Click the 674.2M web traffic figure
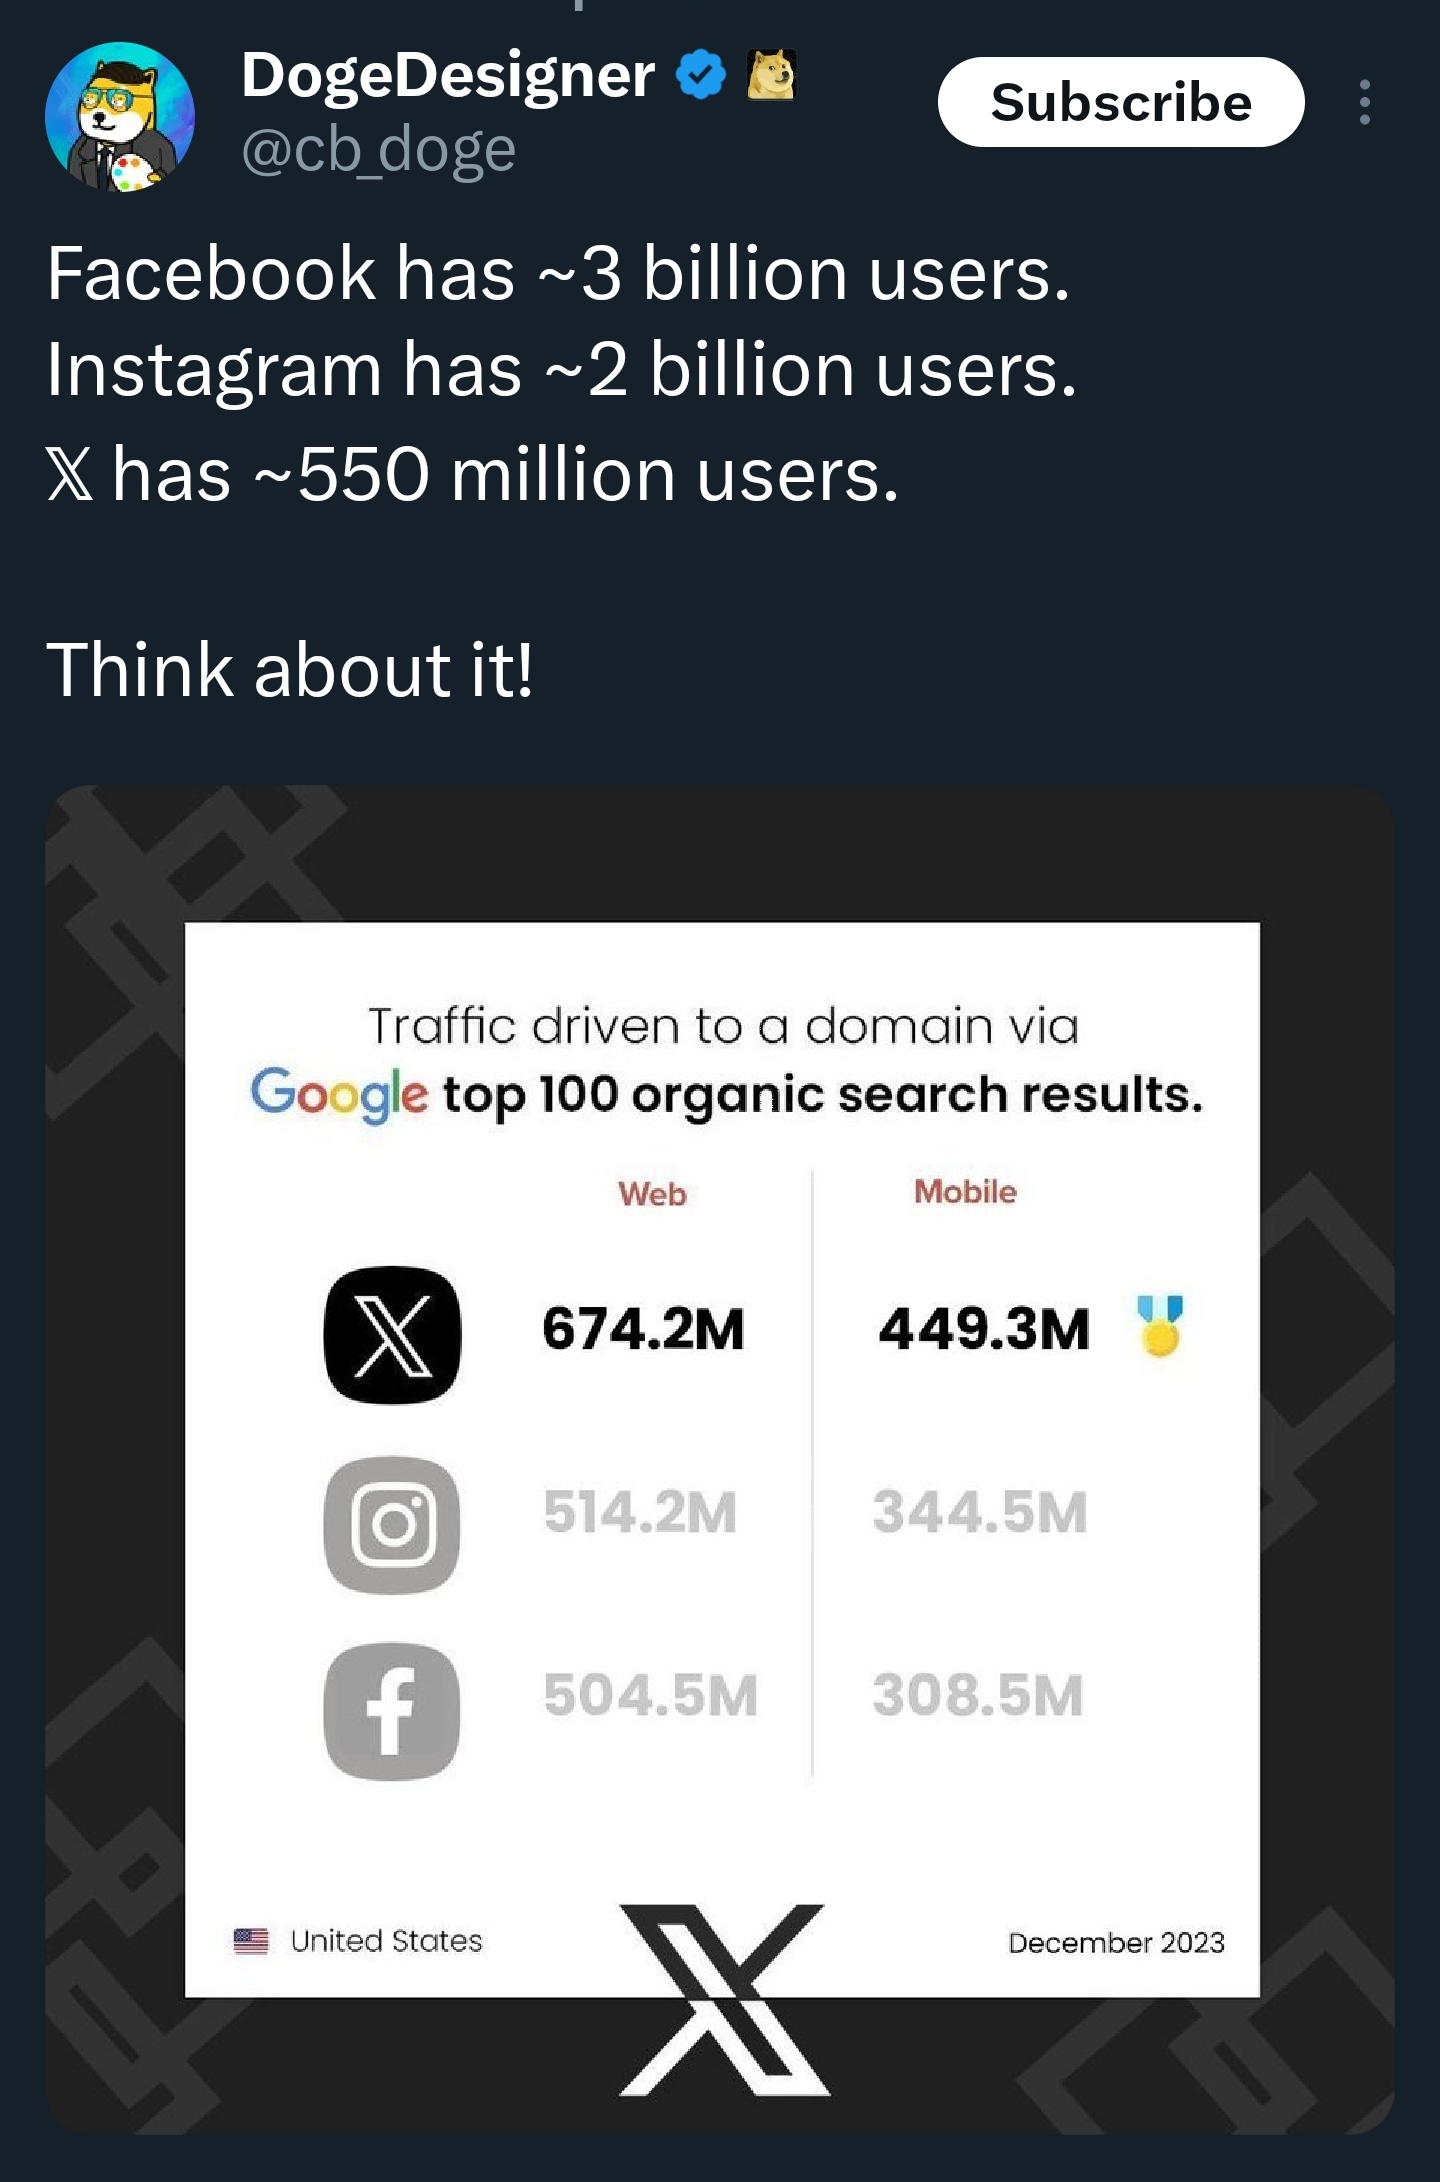 [x=643, y=1330]
